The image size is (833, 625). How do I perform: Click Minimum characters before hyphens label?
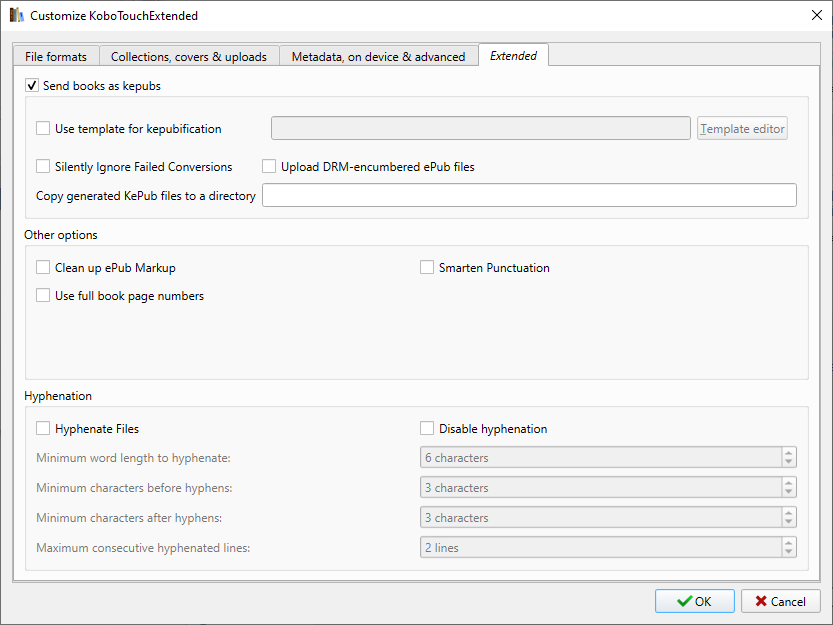(x=134, y=488)
